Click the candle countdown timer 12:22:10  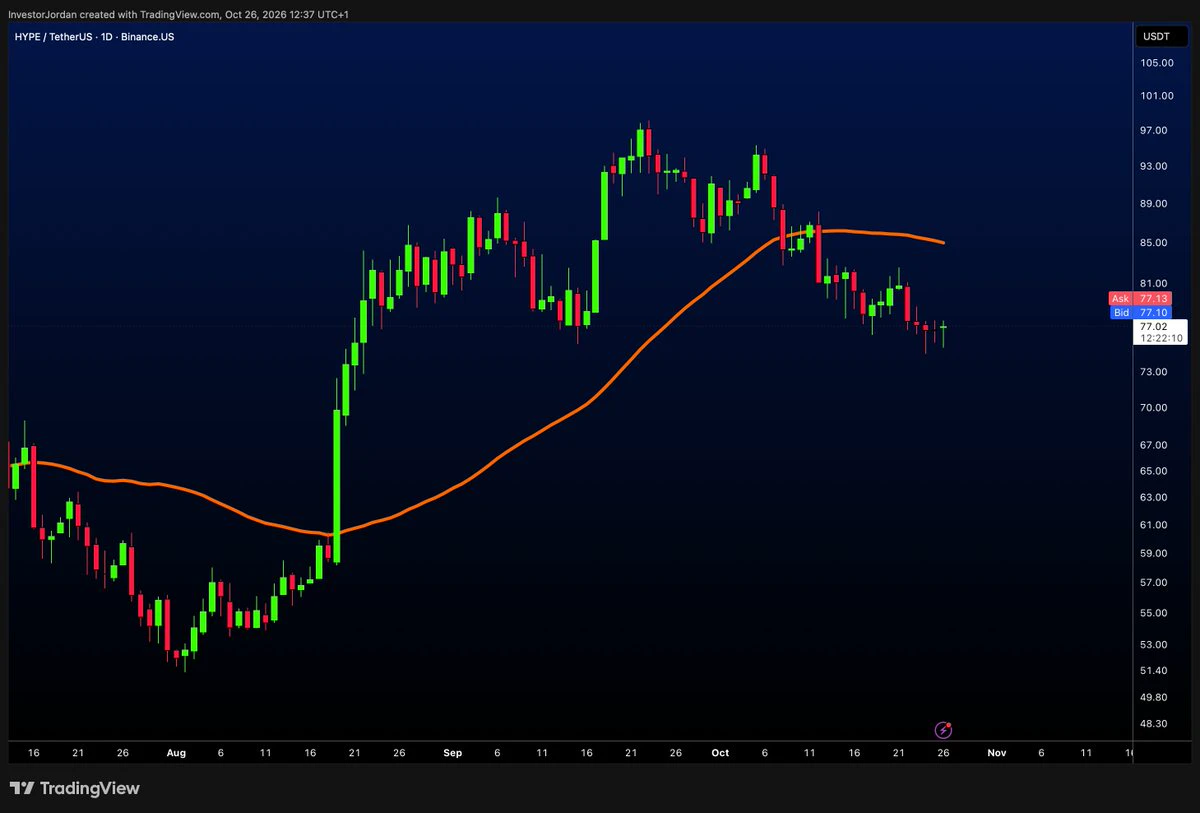(1161, 338)
